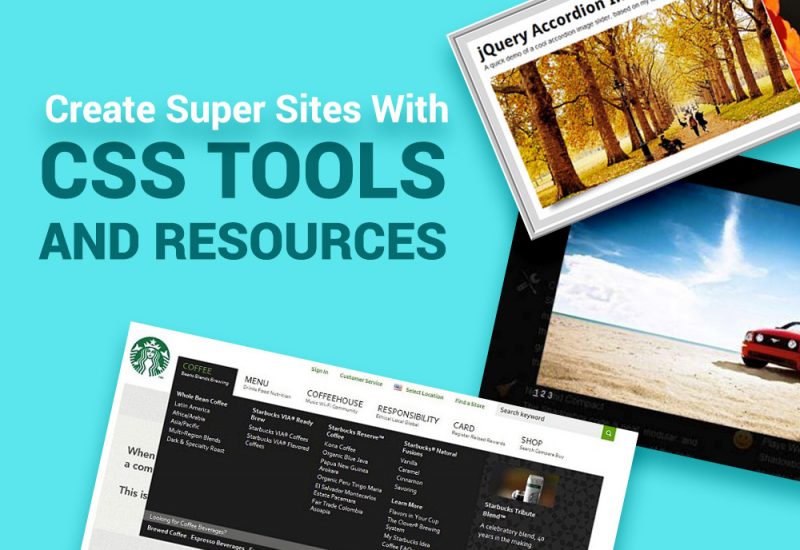Click the Learn More heading
The height and width of the screenshot is (550, 800).
(407, 505)
